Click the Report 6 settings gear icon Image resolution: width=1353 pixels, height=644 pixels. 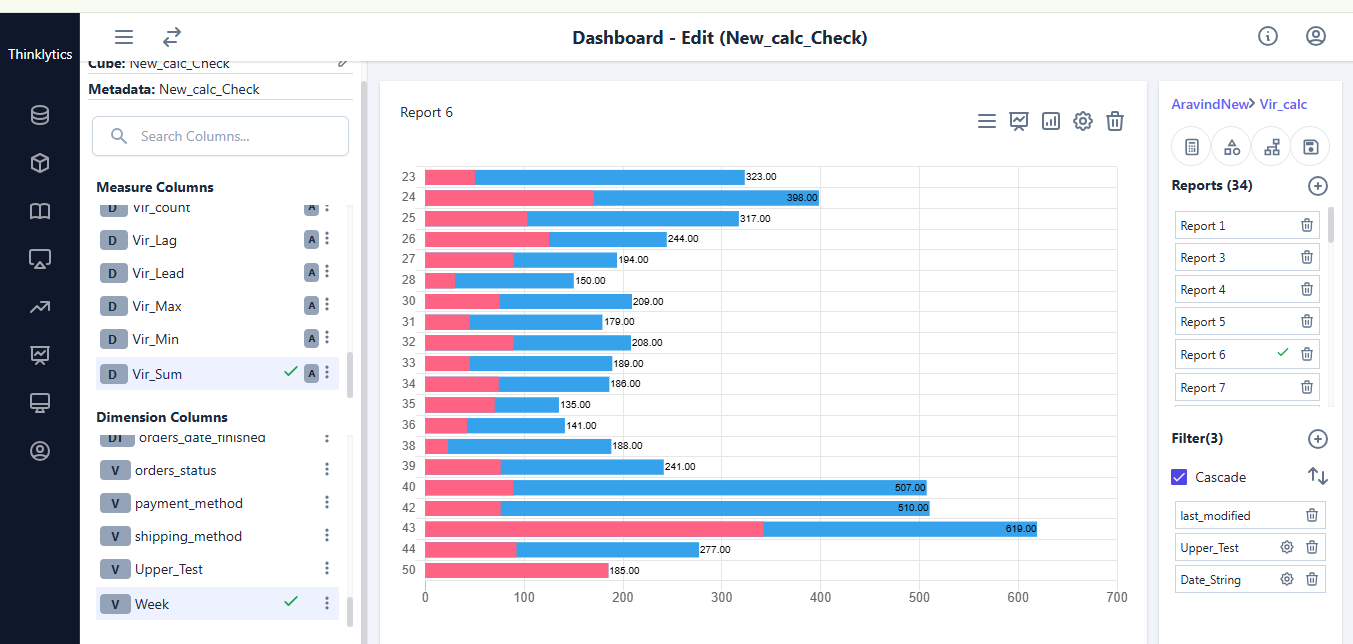click(x=1083, y=121)
